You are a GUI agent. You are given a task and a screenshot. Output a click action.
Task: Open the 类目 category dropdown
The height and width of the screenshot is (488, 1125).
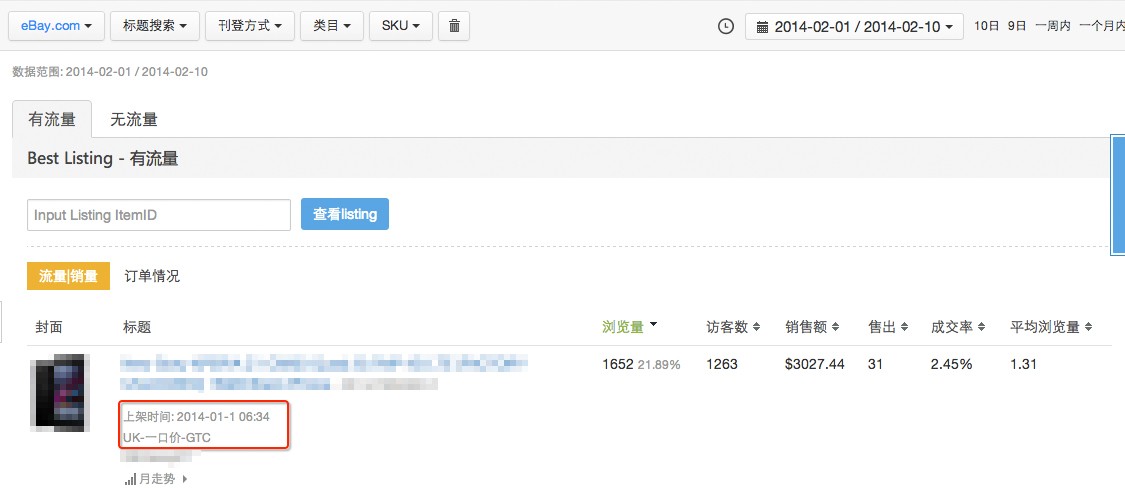332,26
